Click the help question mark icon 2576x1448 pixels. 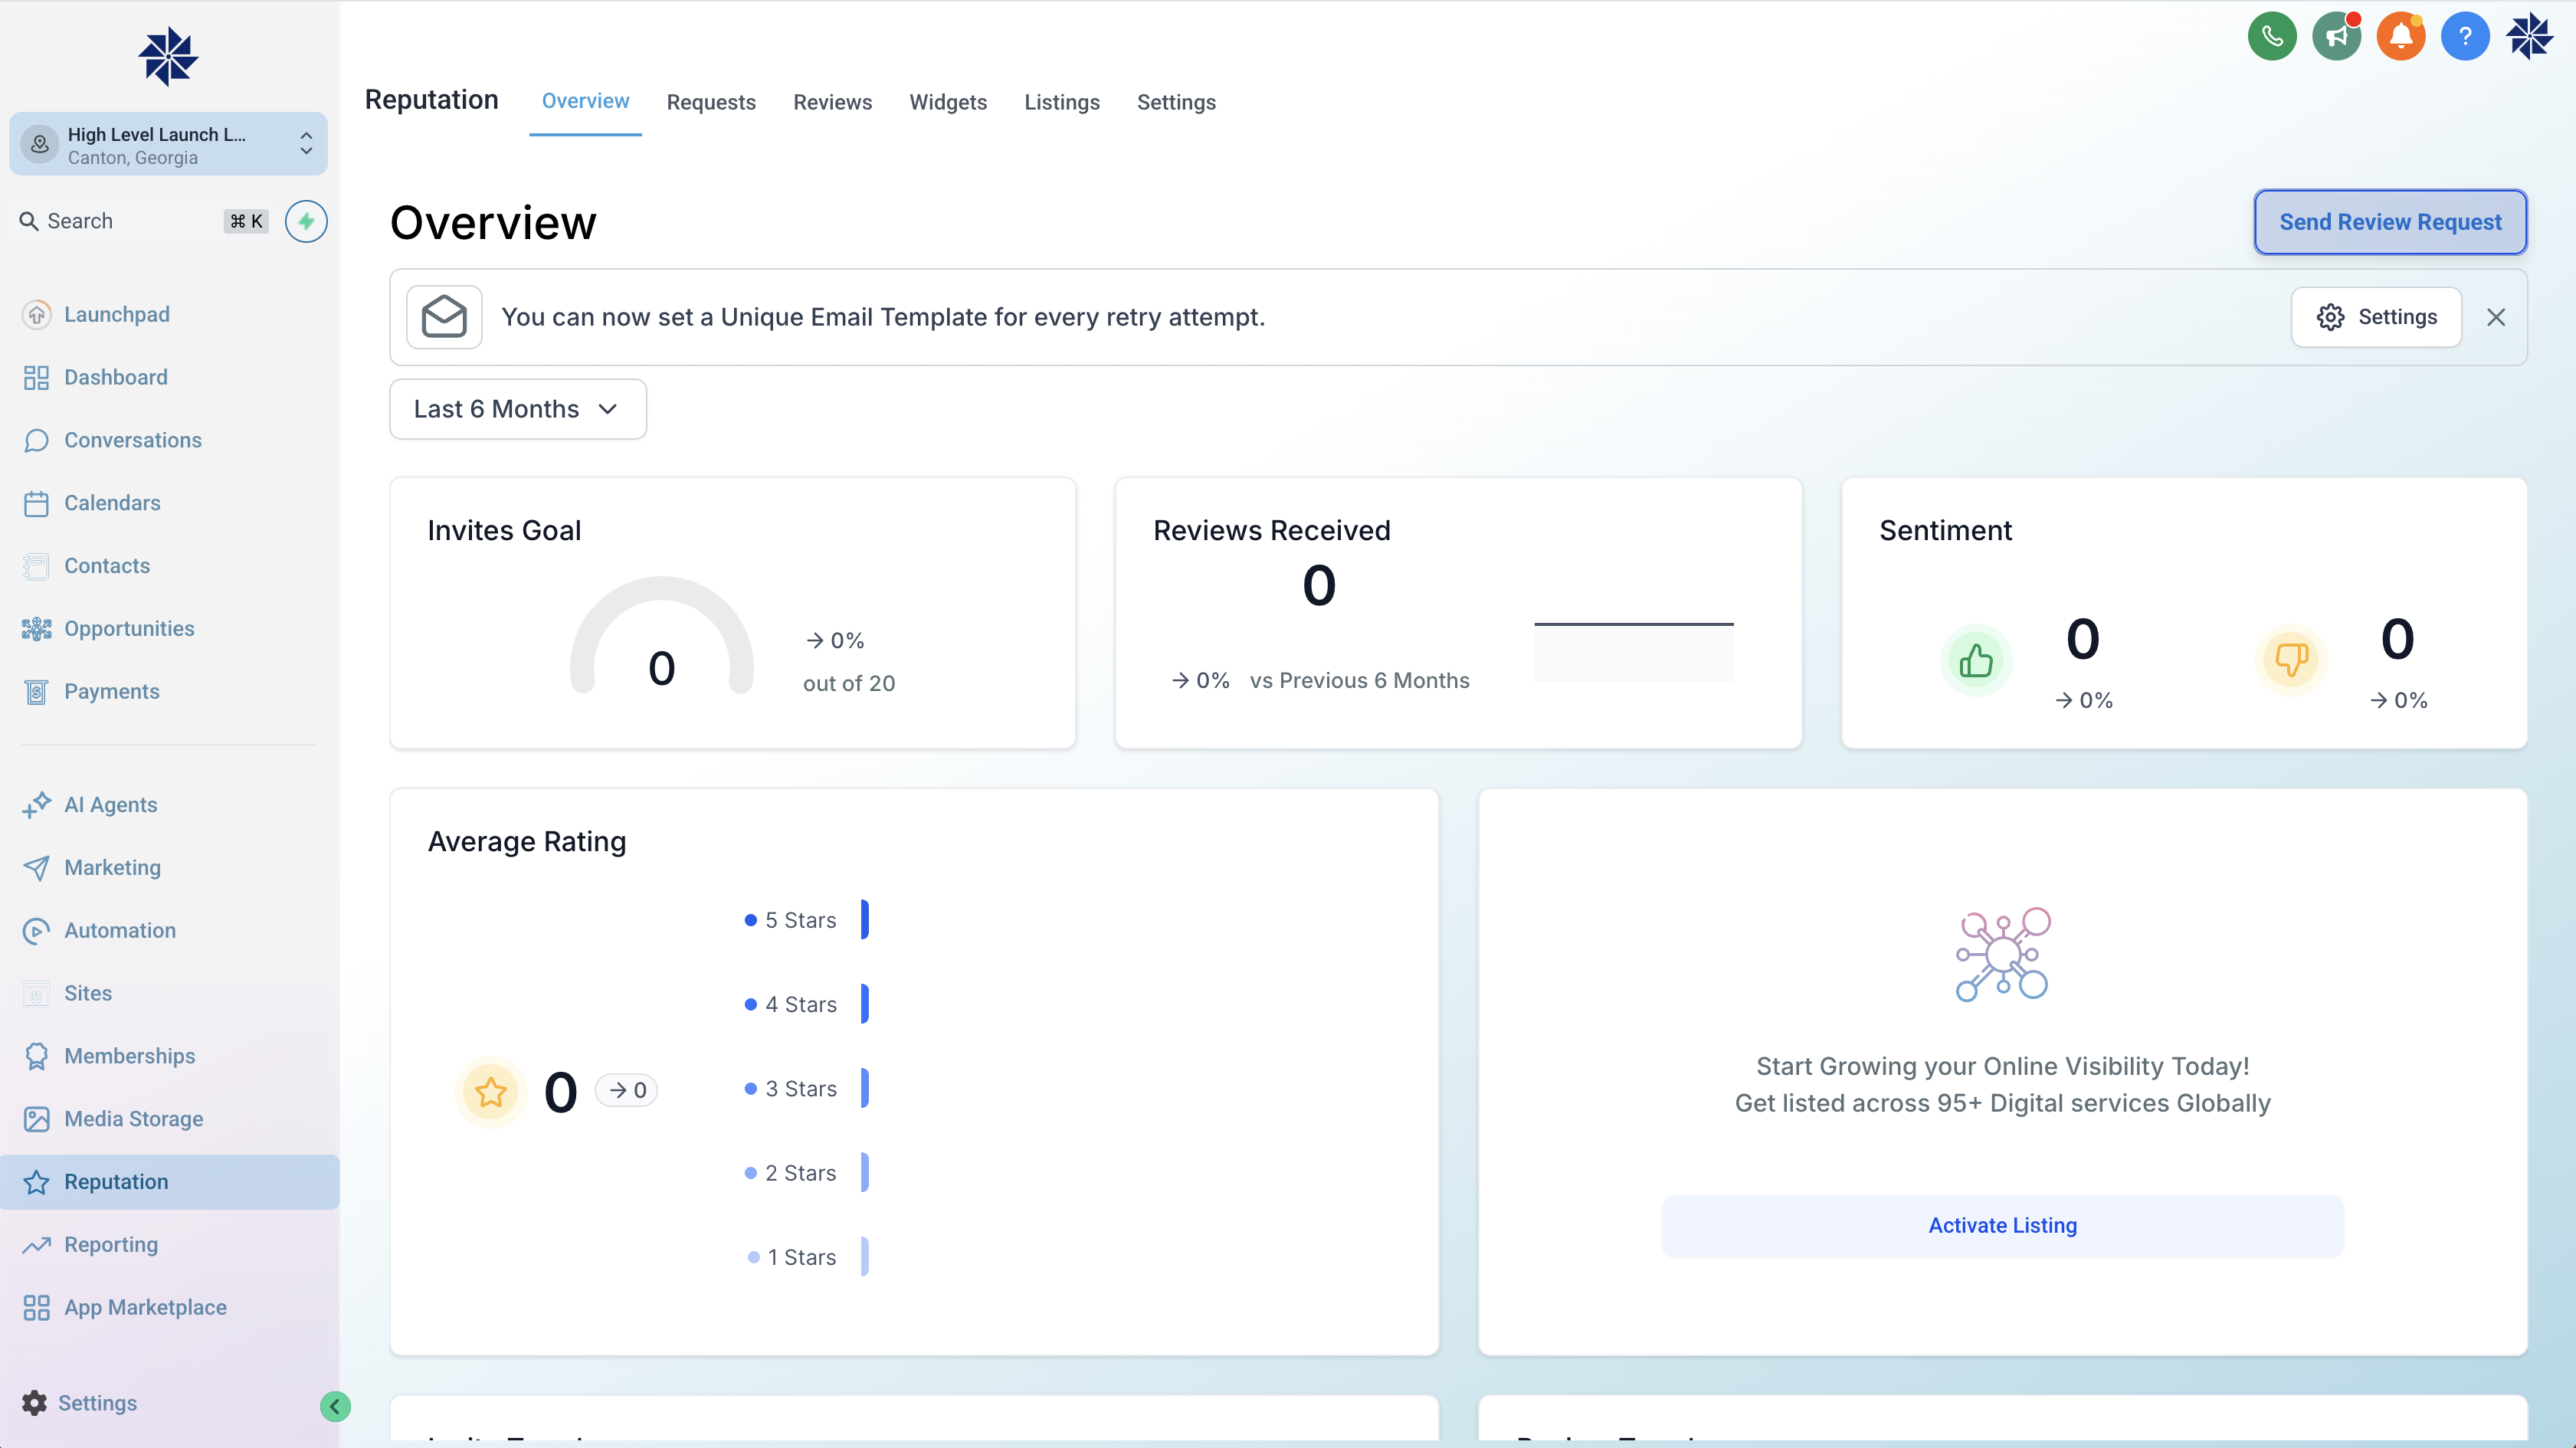(2466, 35)
